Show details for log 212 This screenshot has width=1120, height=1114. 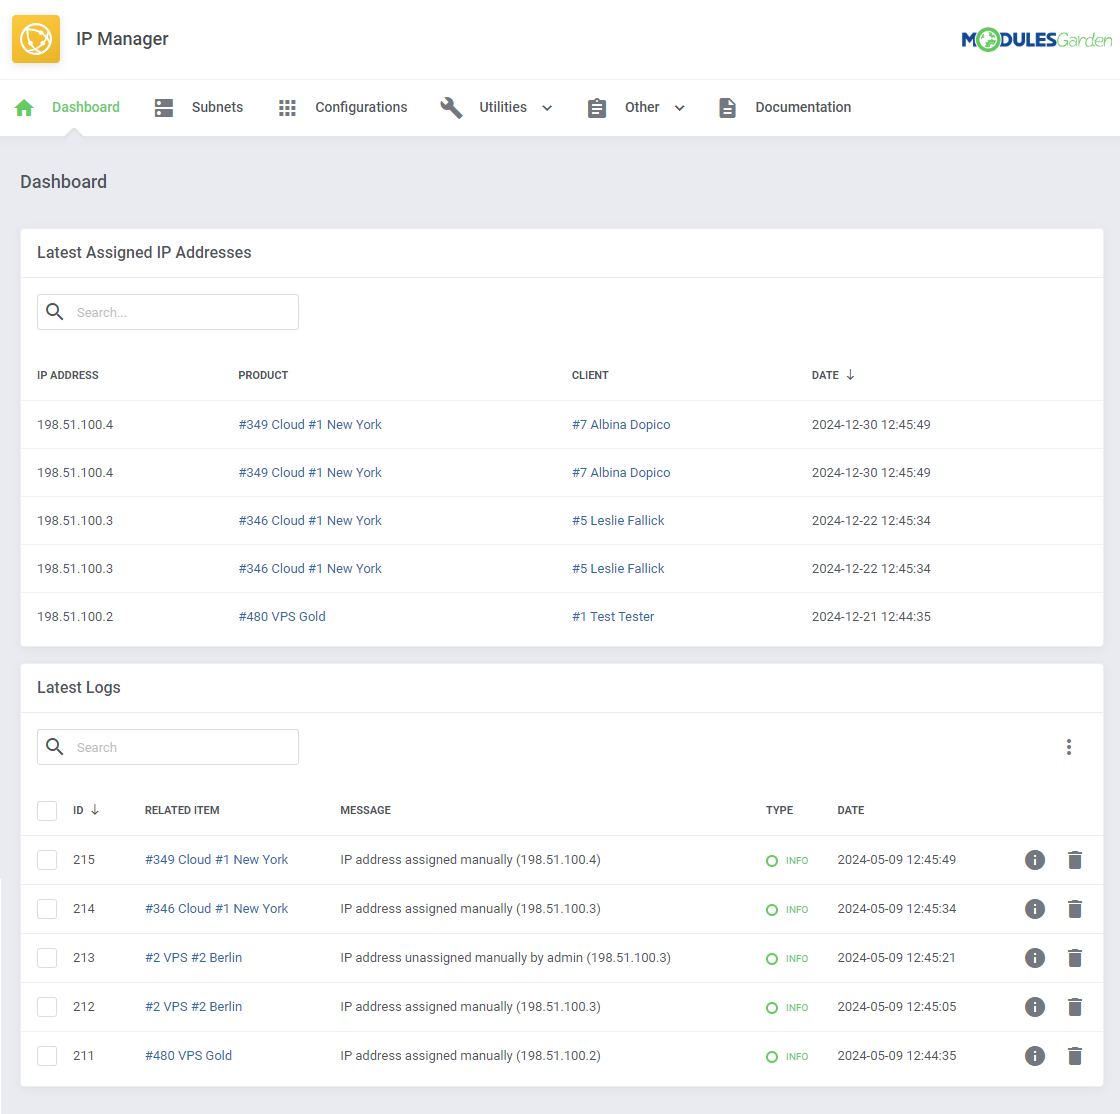point(1034,1007)
